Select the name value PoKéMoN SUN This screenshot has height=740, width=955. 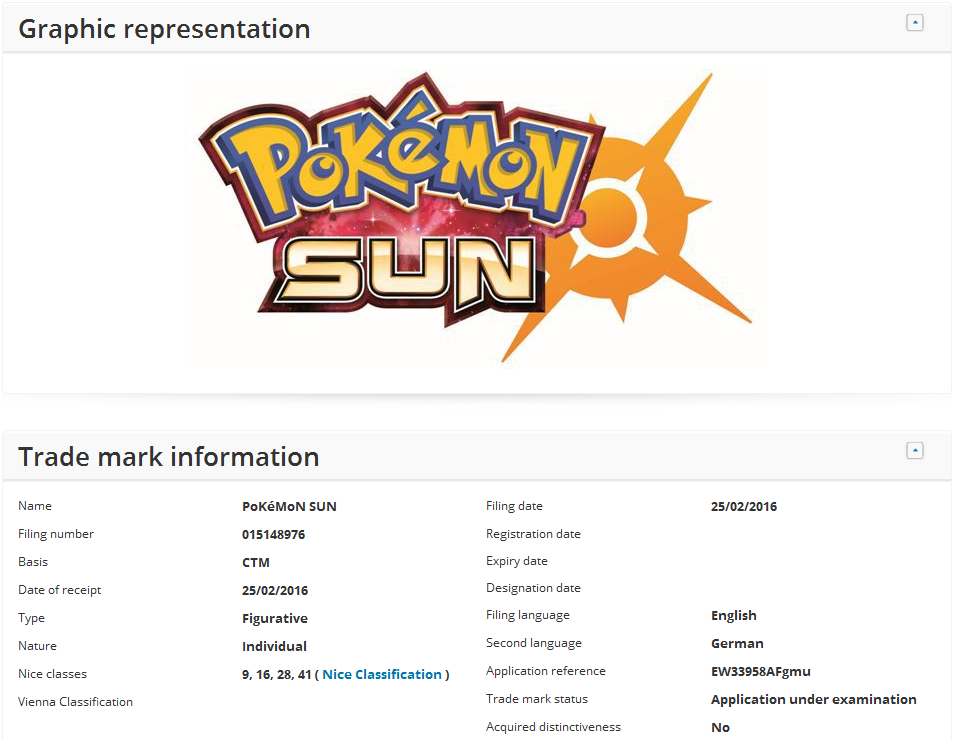click(x=289, y=507)
